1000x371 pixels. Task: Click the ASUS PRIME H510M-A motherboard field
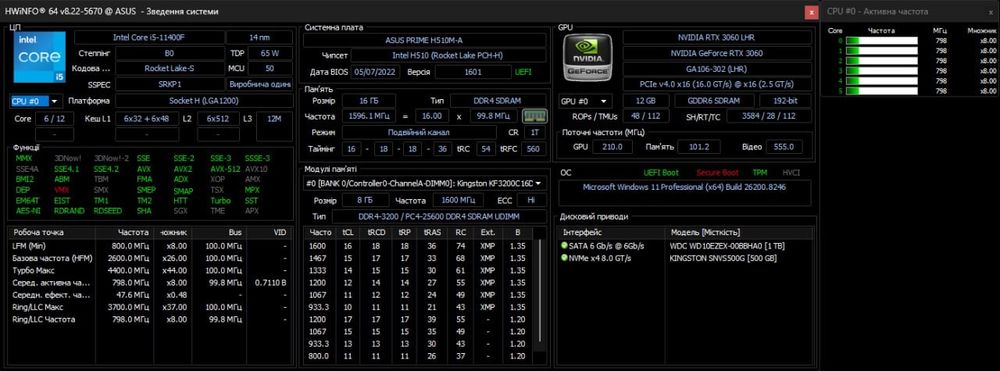pos(425,40)
